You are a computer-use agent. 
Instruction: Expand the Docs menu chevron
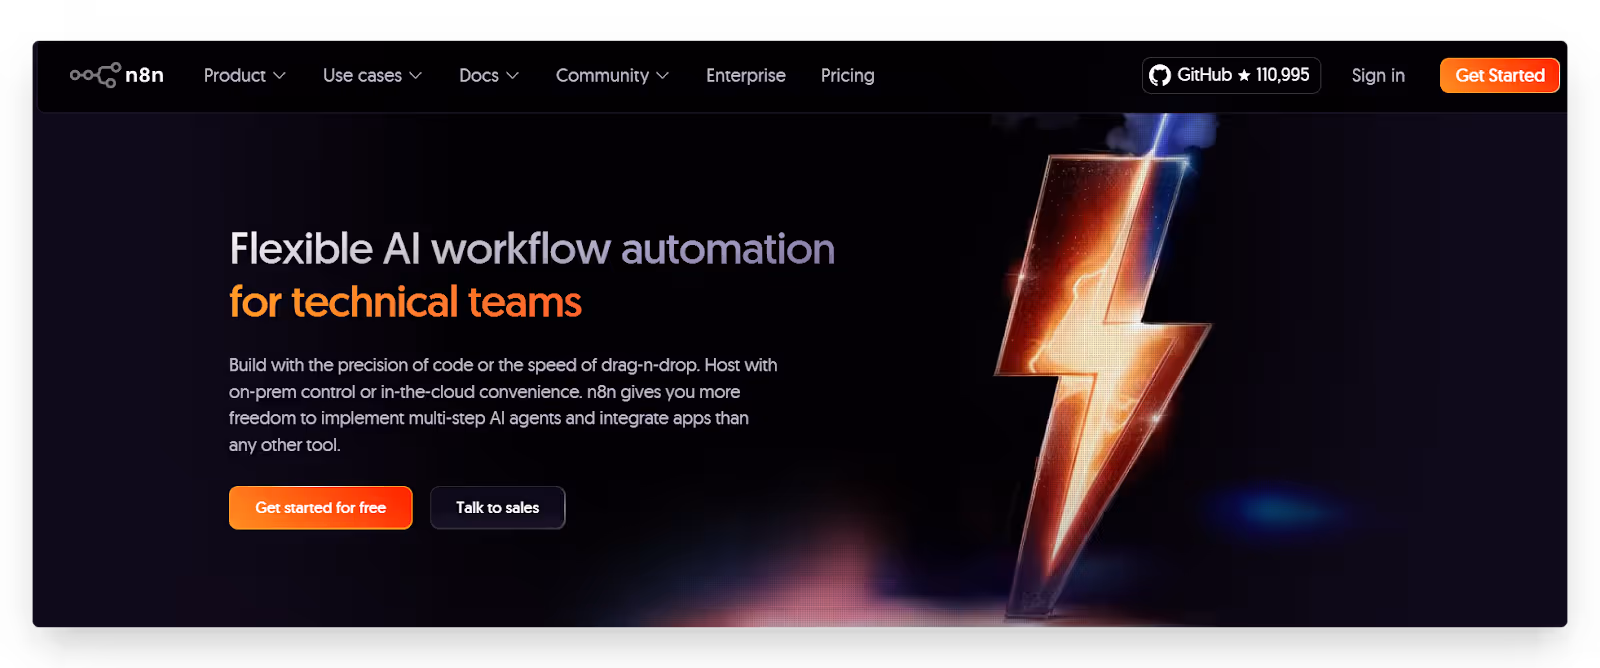tap(513, 76)
